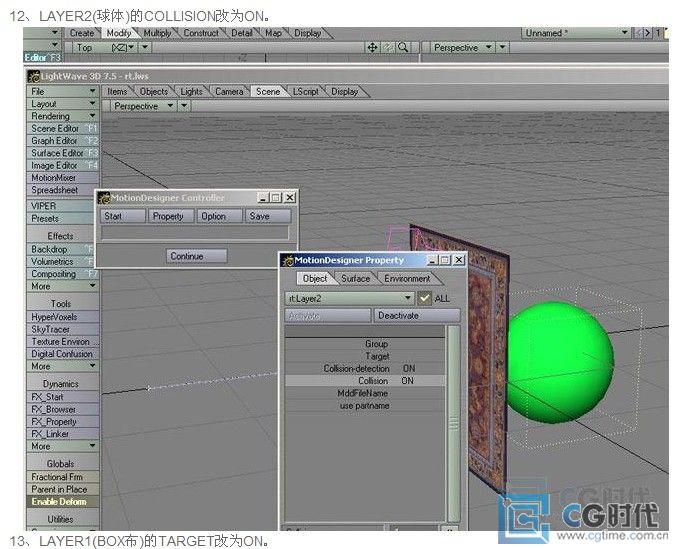Select the Target property row

(365, 356)
